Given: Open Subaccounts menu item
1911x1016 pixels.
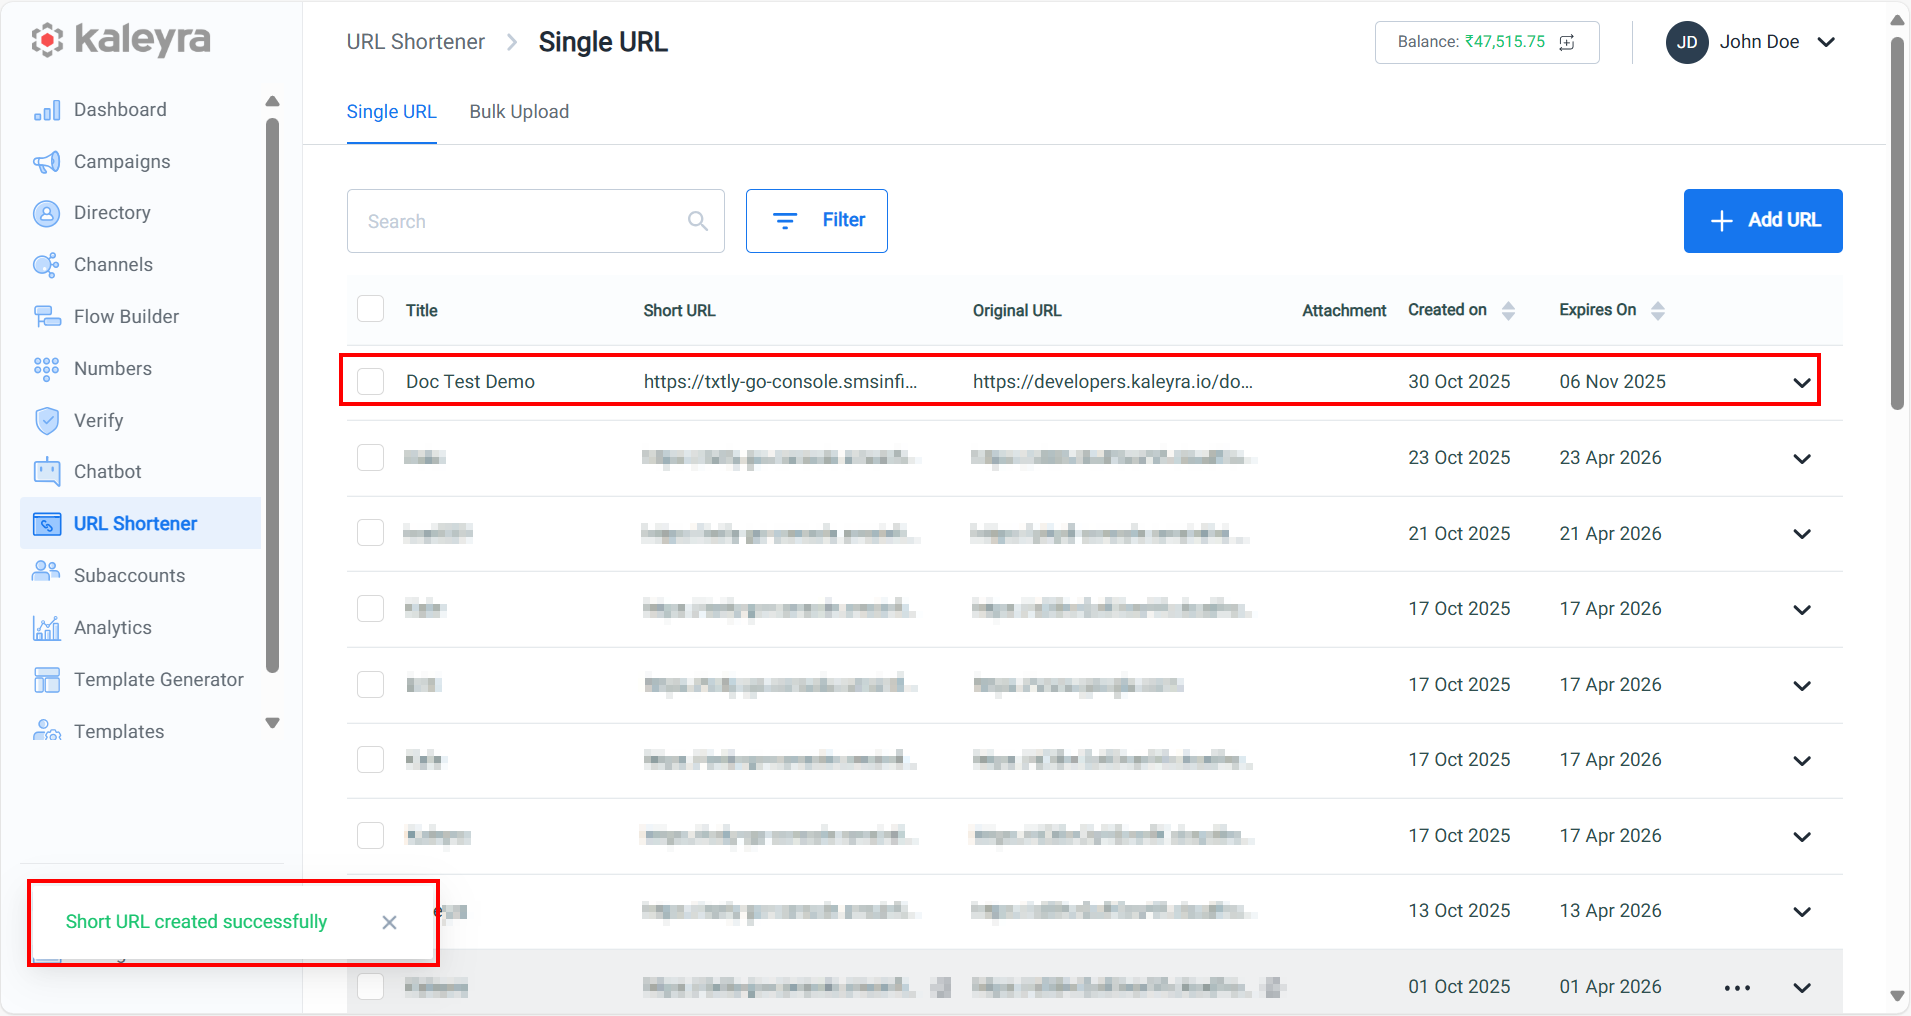Looking at the screenshot, I should [129, 576].
